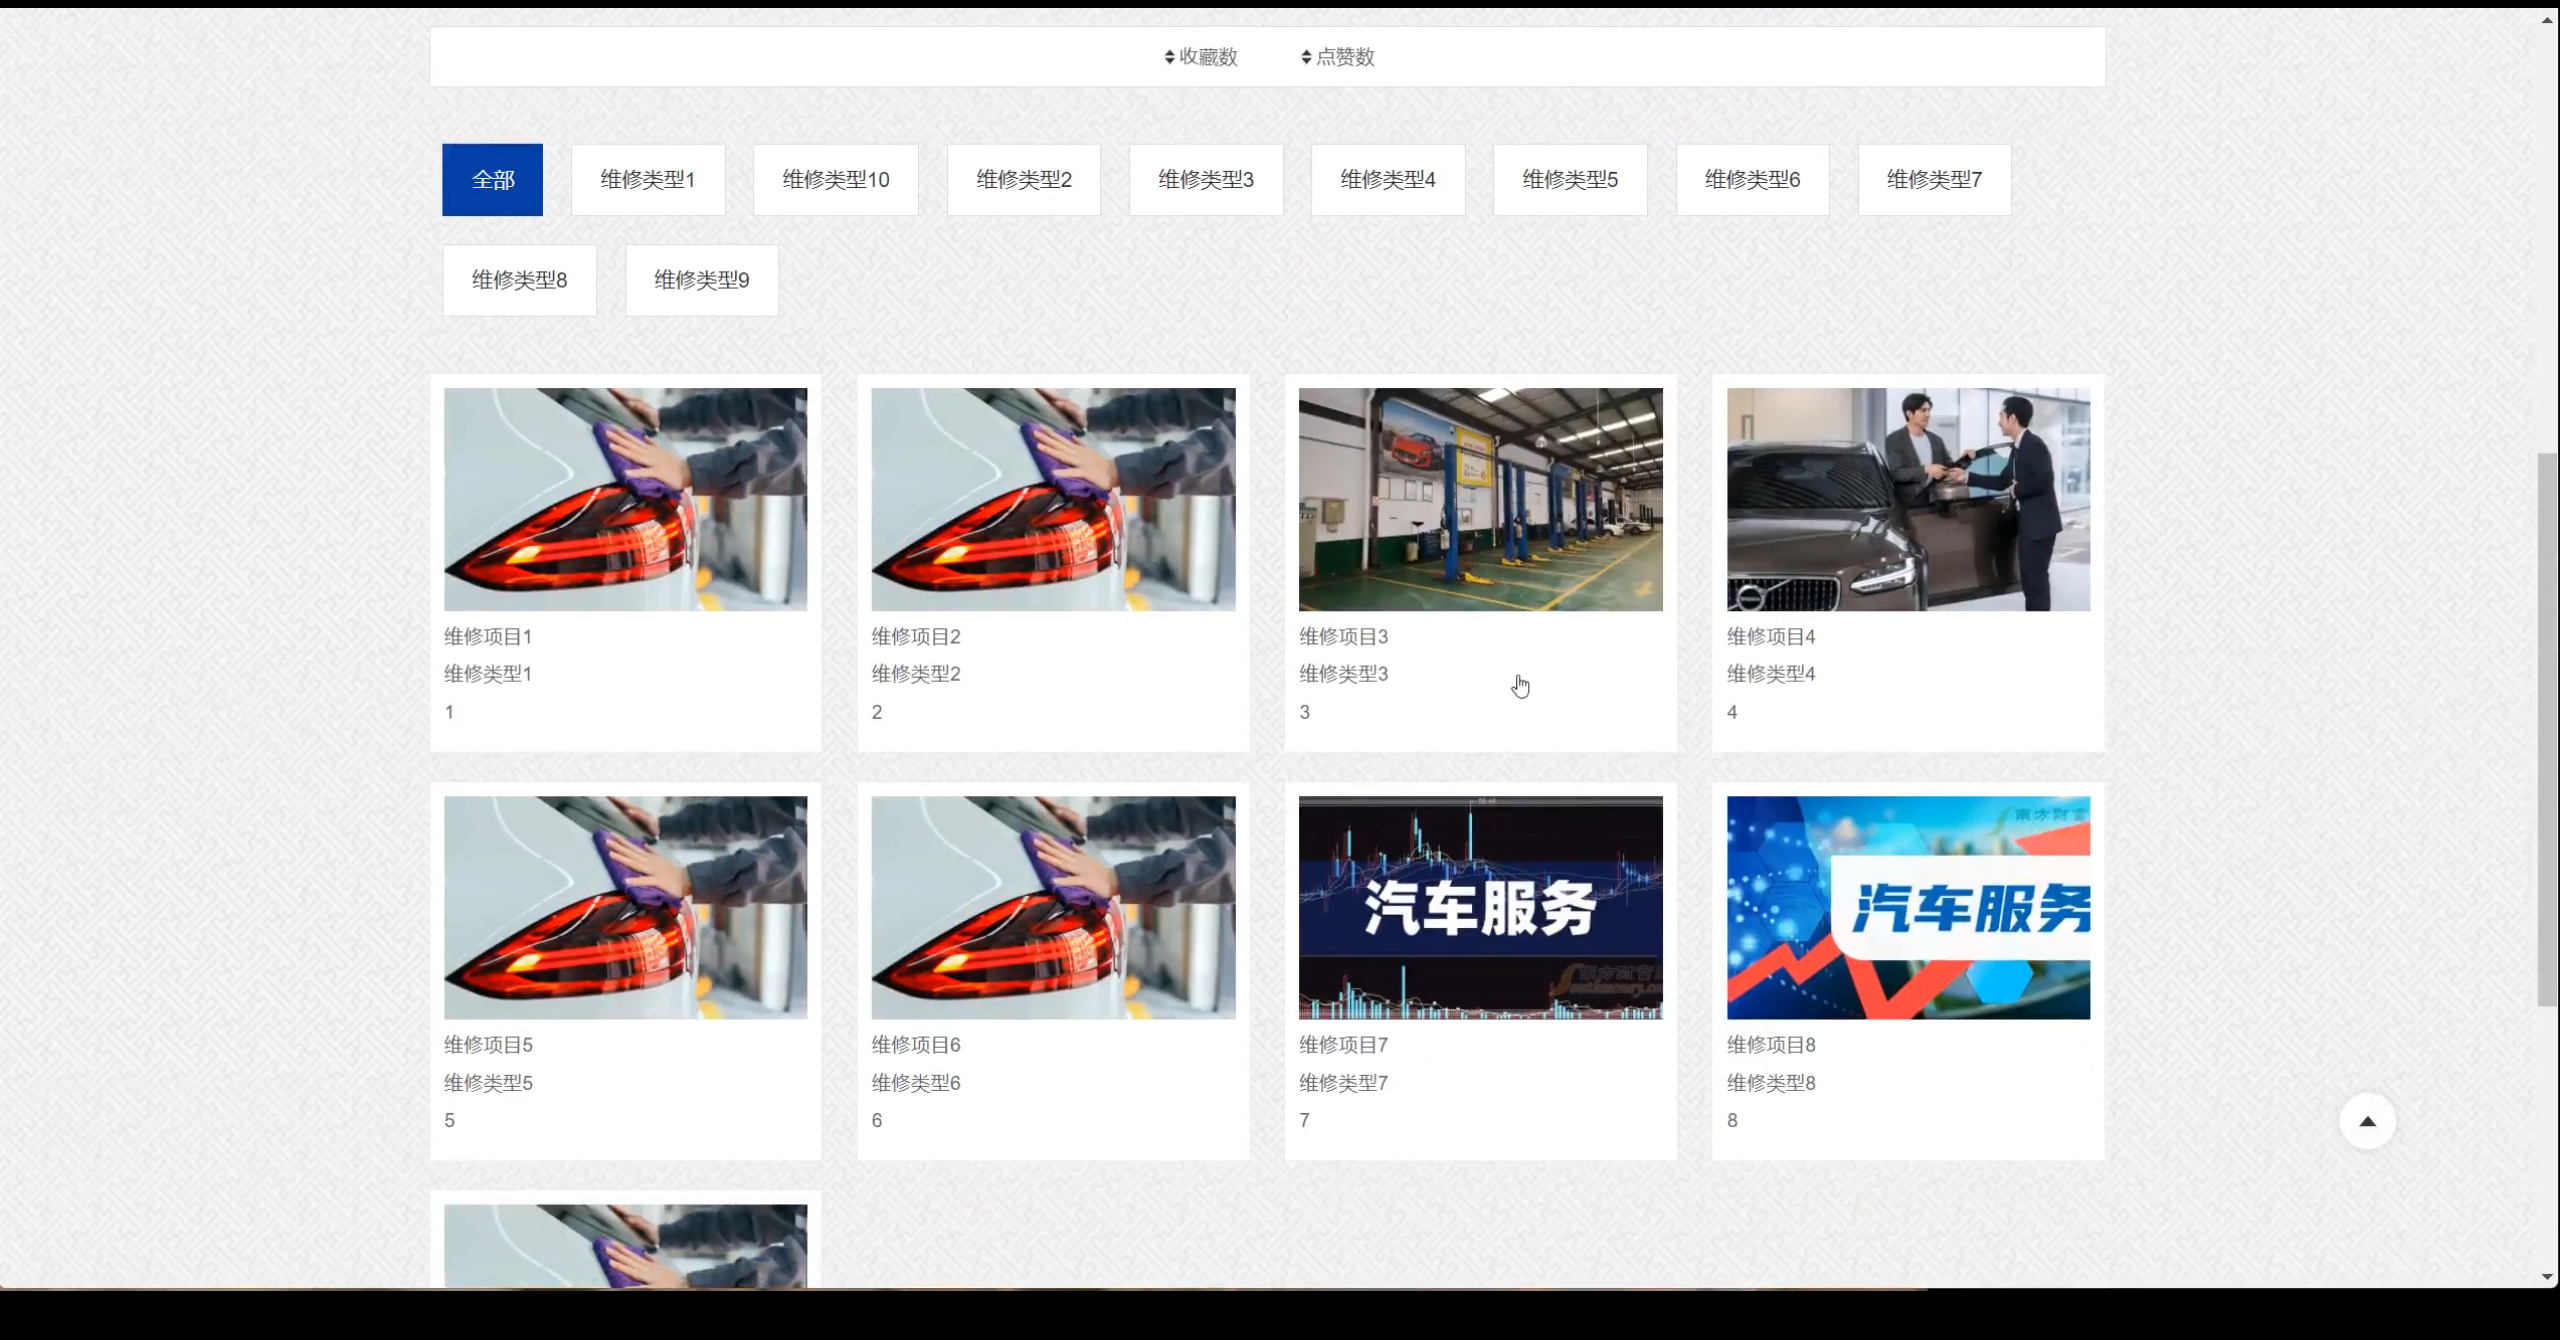Screen dimensions: 2560x1340
Task: Choose the 维修类型7 category button
Action: tap(1935, 180)
